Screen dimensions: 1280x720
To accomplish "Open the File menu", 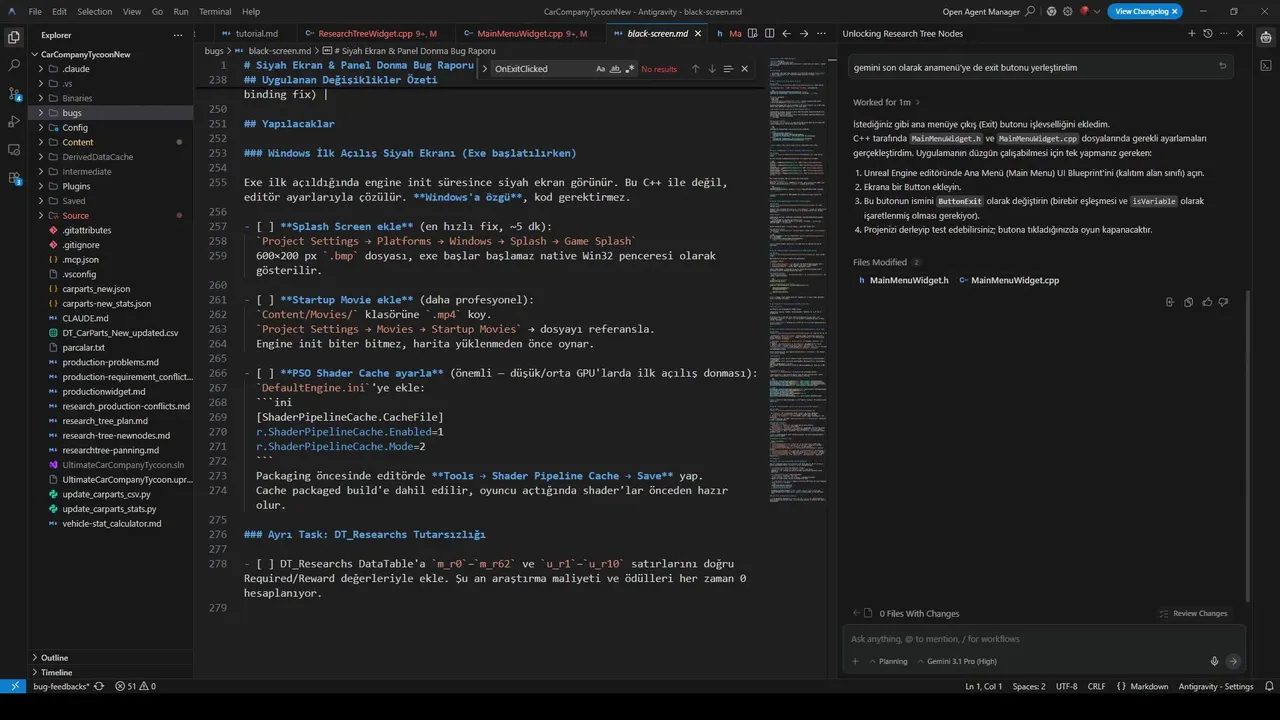I will coord(35,12).
